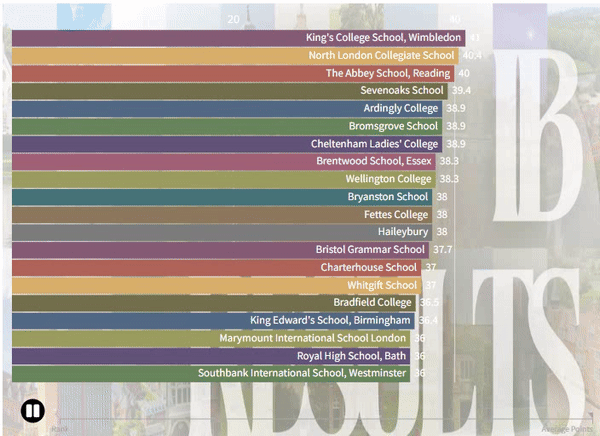The height and width of the screenshot is (436, 600).
Task: Click Southbank International School, Westminster bar
Action: click(x=211, y=374)
